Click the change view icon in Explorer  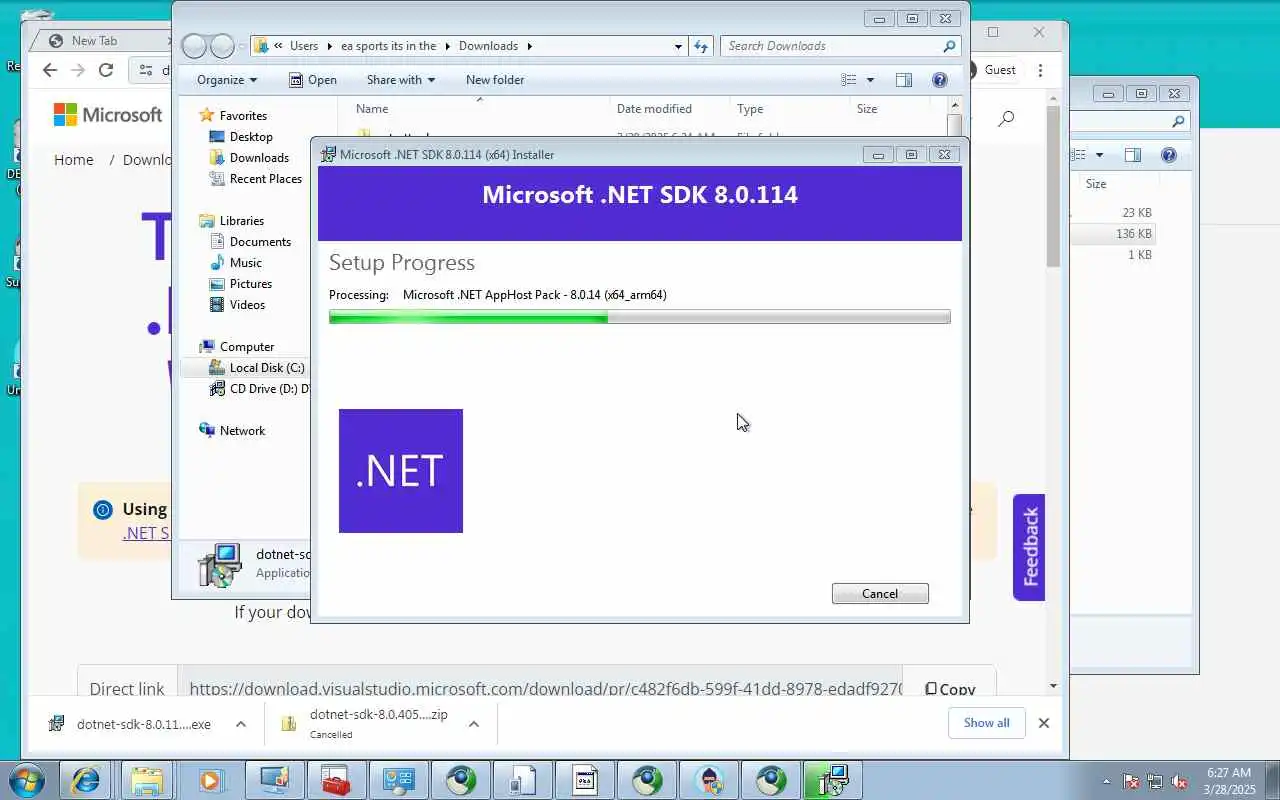tap(849, 80)
